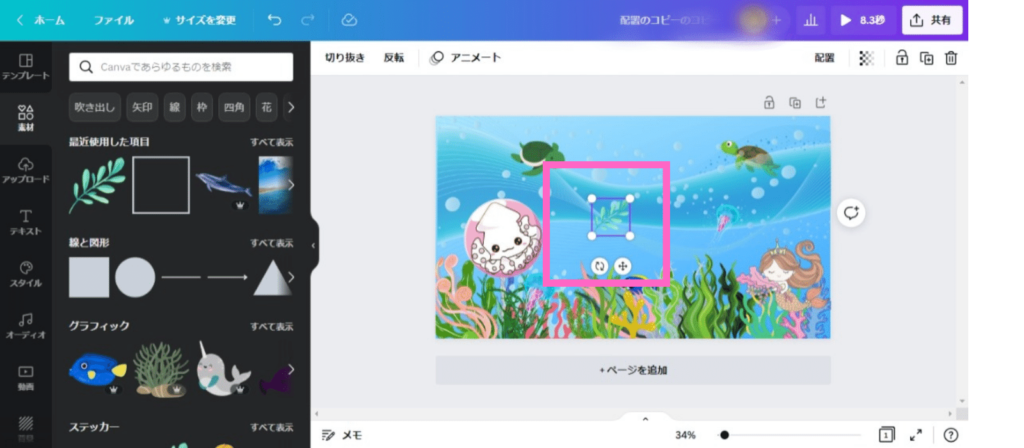Insert the square frame recent element
The height and width of the screenshot is (448, 1024).
[x=161, y=185]
